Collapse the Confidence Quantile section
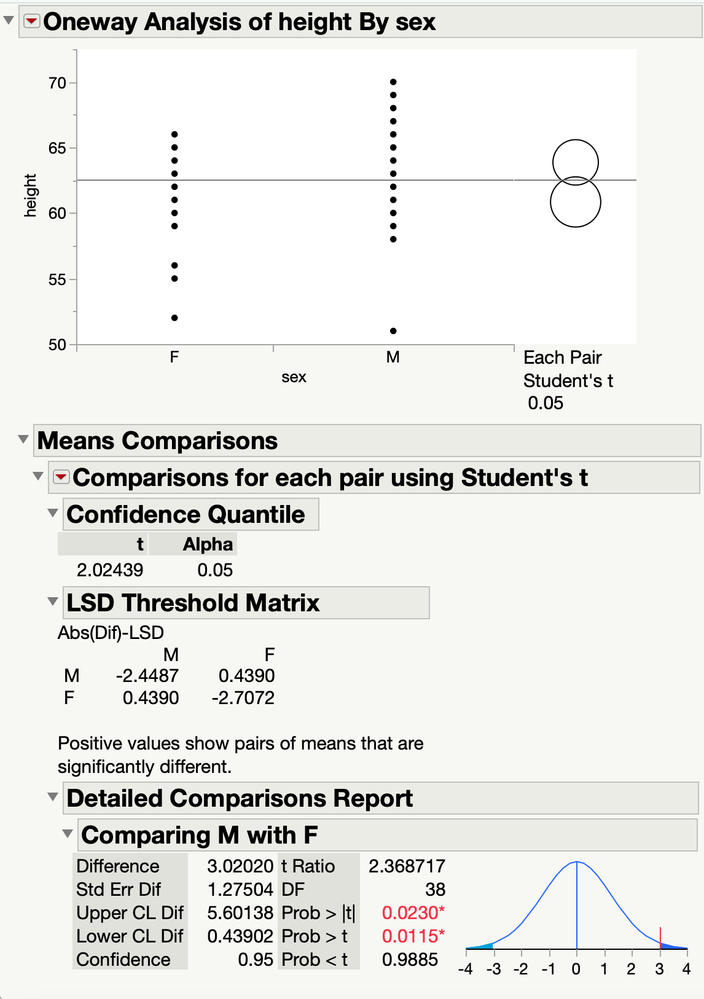Viewport: 704px width, 999px height. pos(54,514)
